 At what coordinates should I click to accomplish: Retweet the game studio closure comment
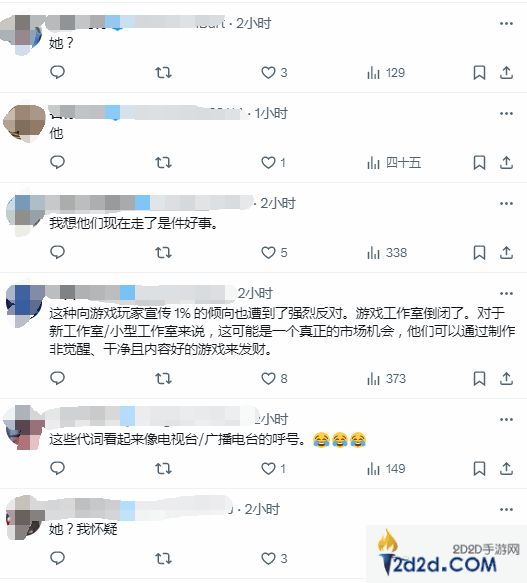(x=163, y=379)
